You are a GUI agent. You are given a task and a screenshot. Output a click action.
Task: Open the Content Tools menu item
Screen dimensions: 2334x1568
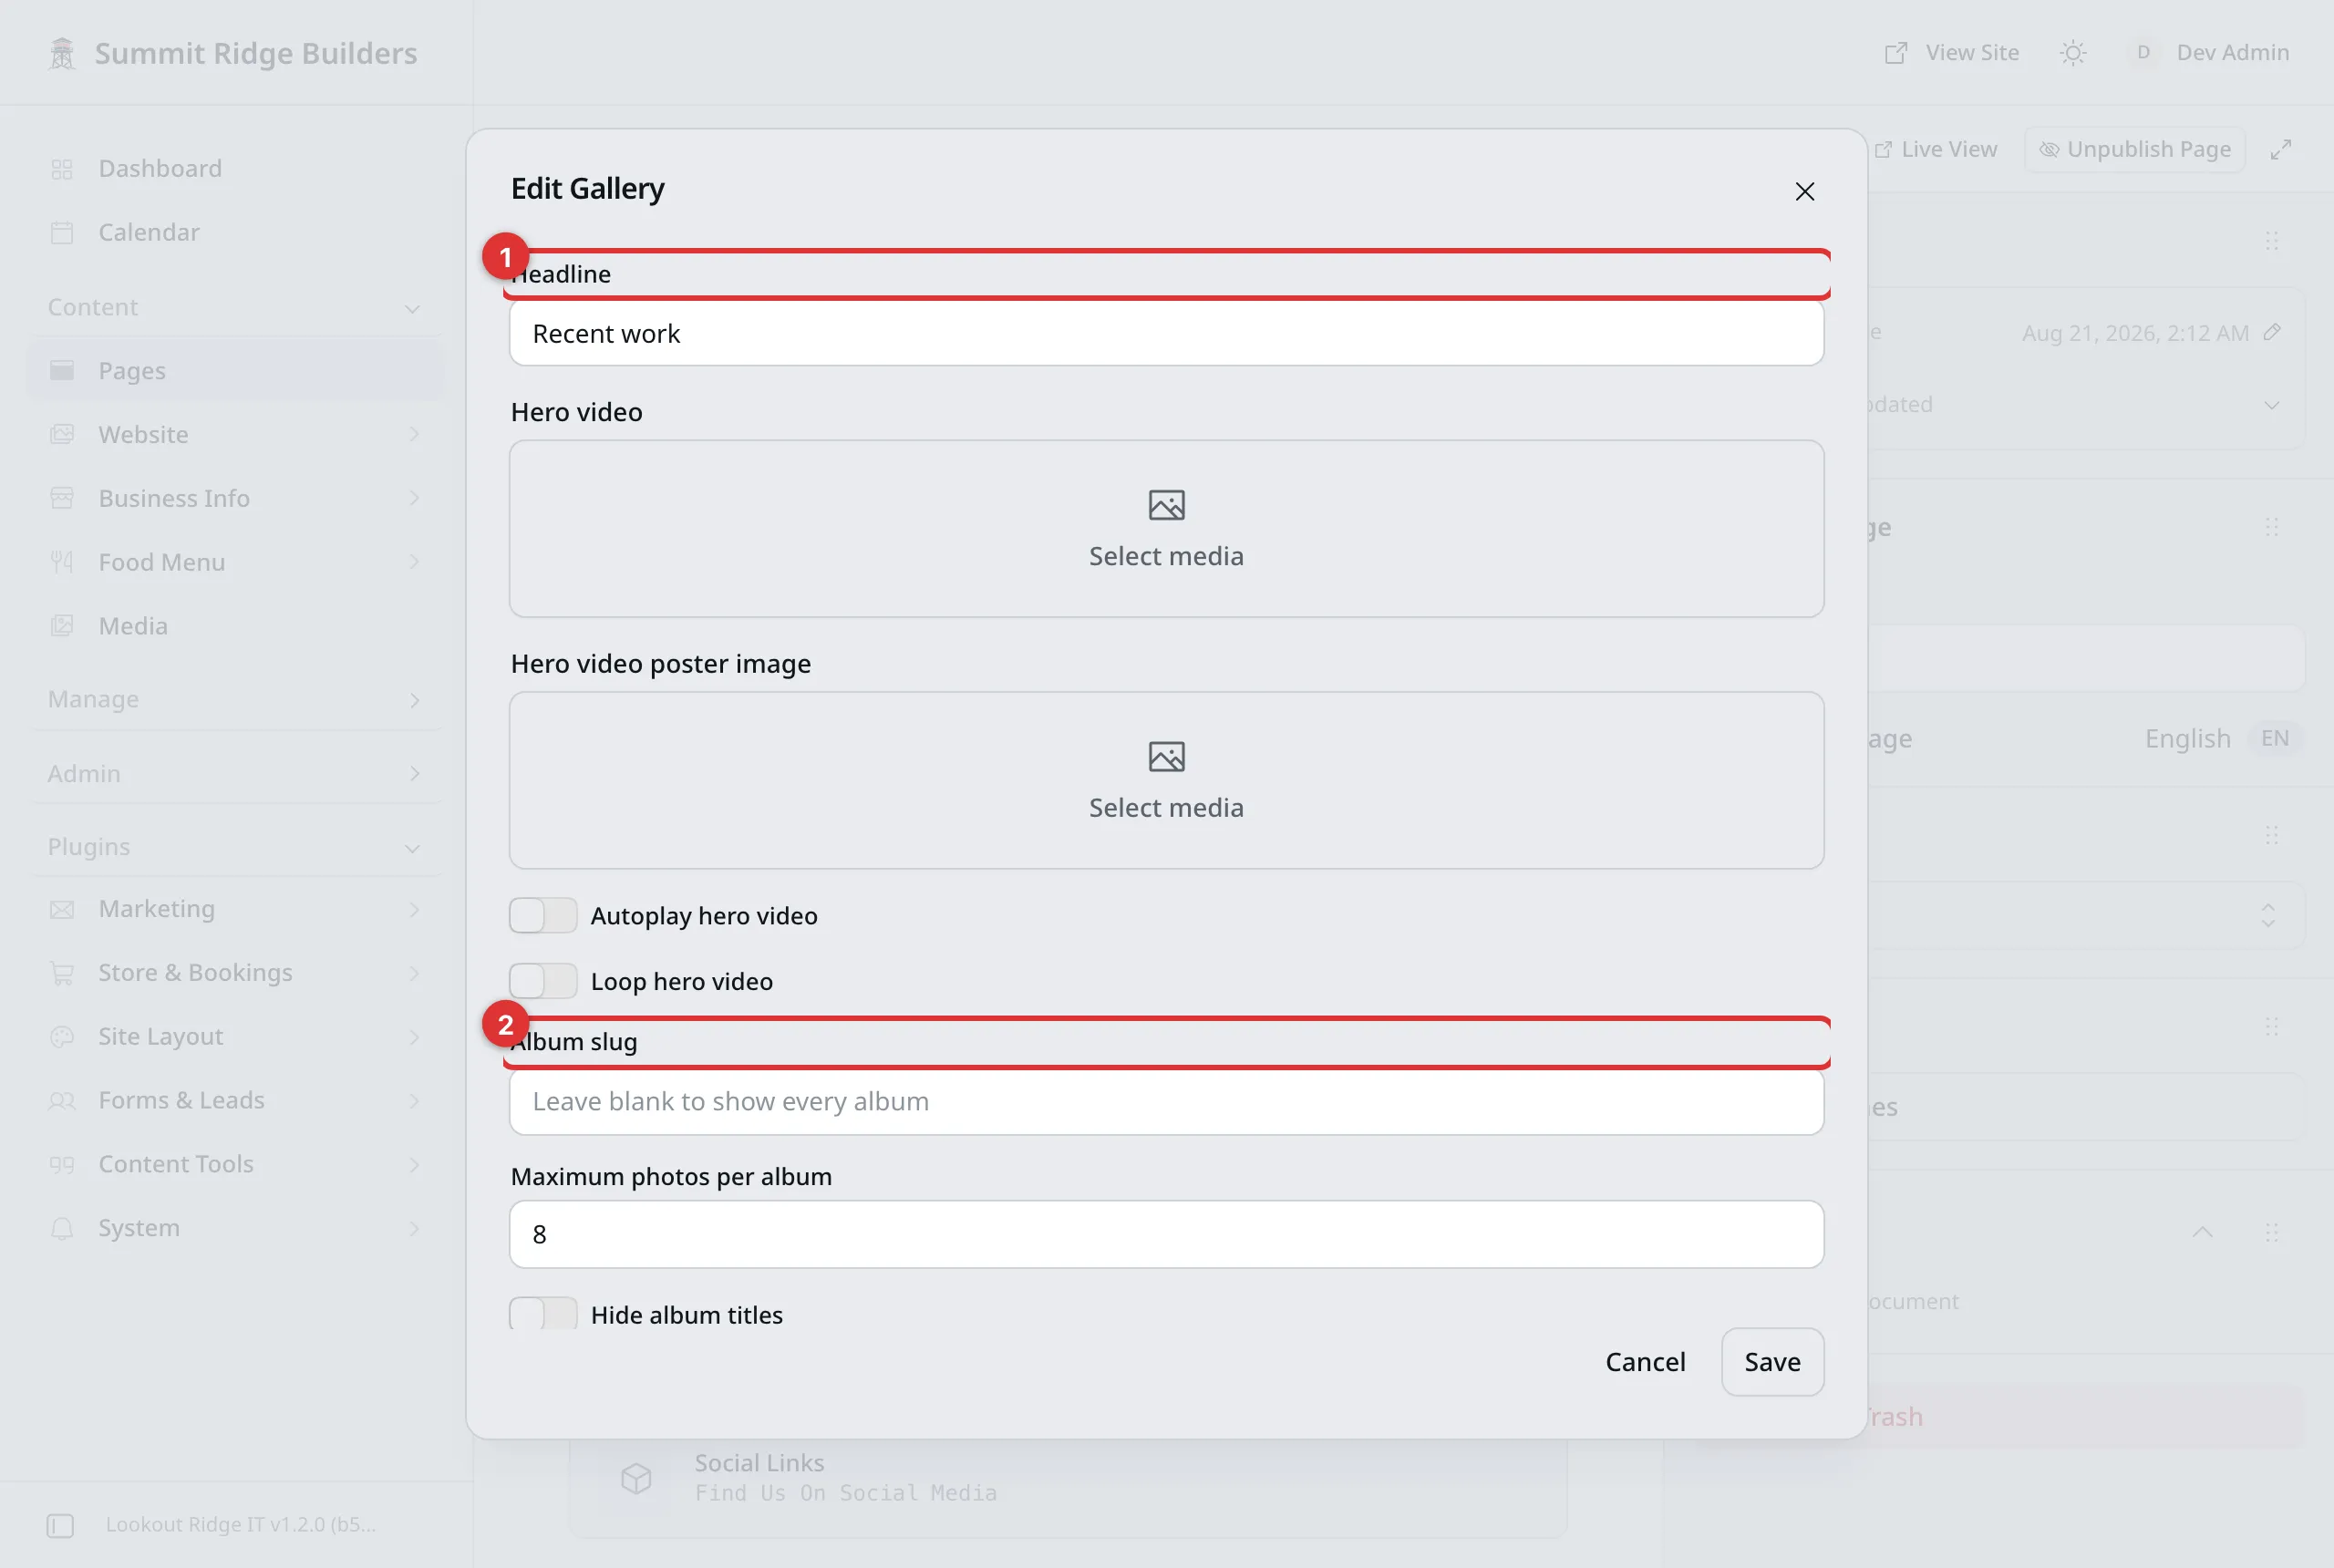[234, 1164]
